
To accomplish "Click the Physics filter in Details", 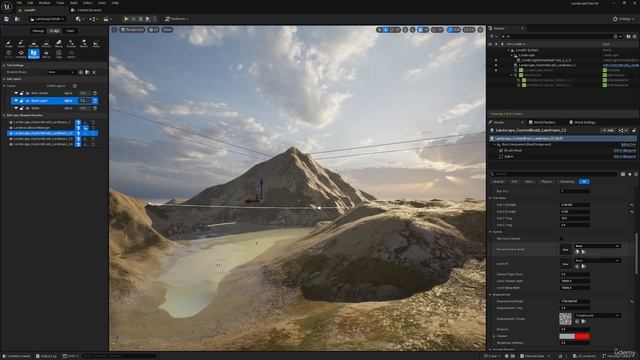I will pos(546,182).
